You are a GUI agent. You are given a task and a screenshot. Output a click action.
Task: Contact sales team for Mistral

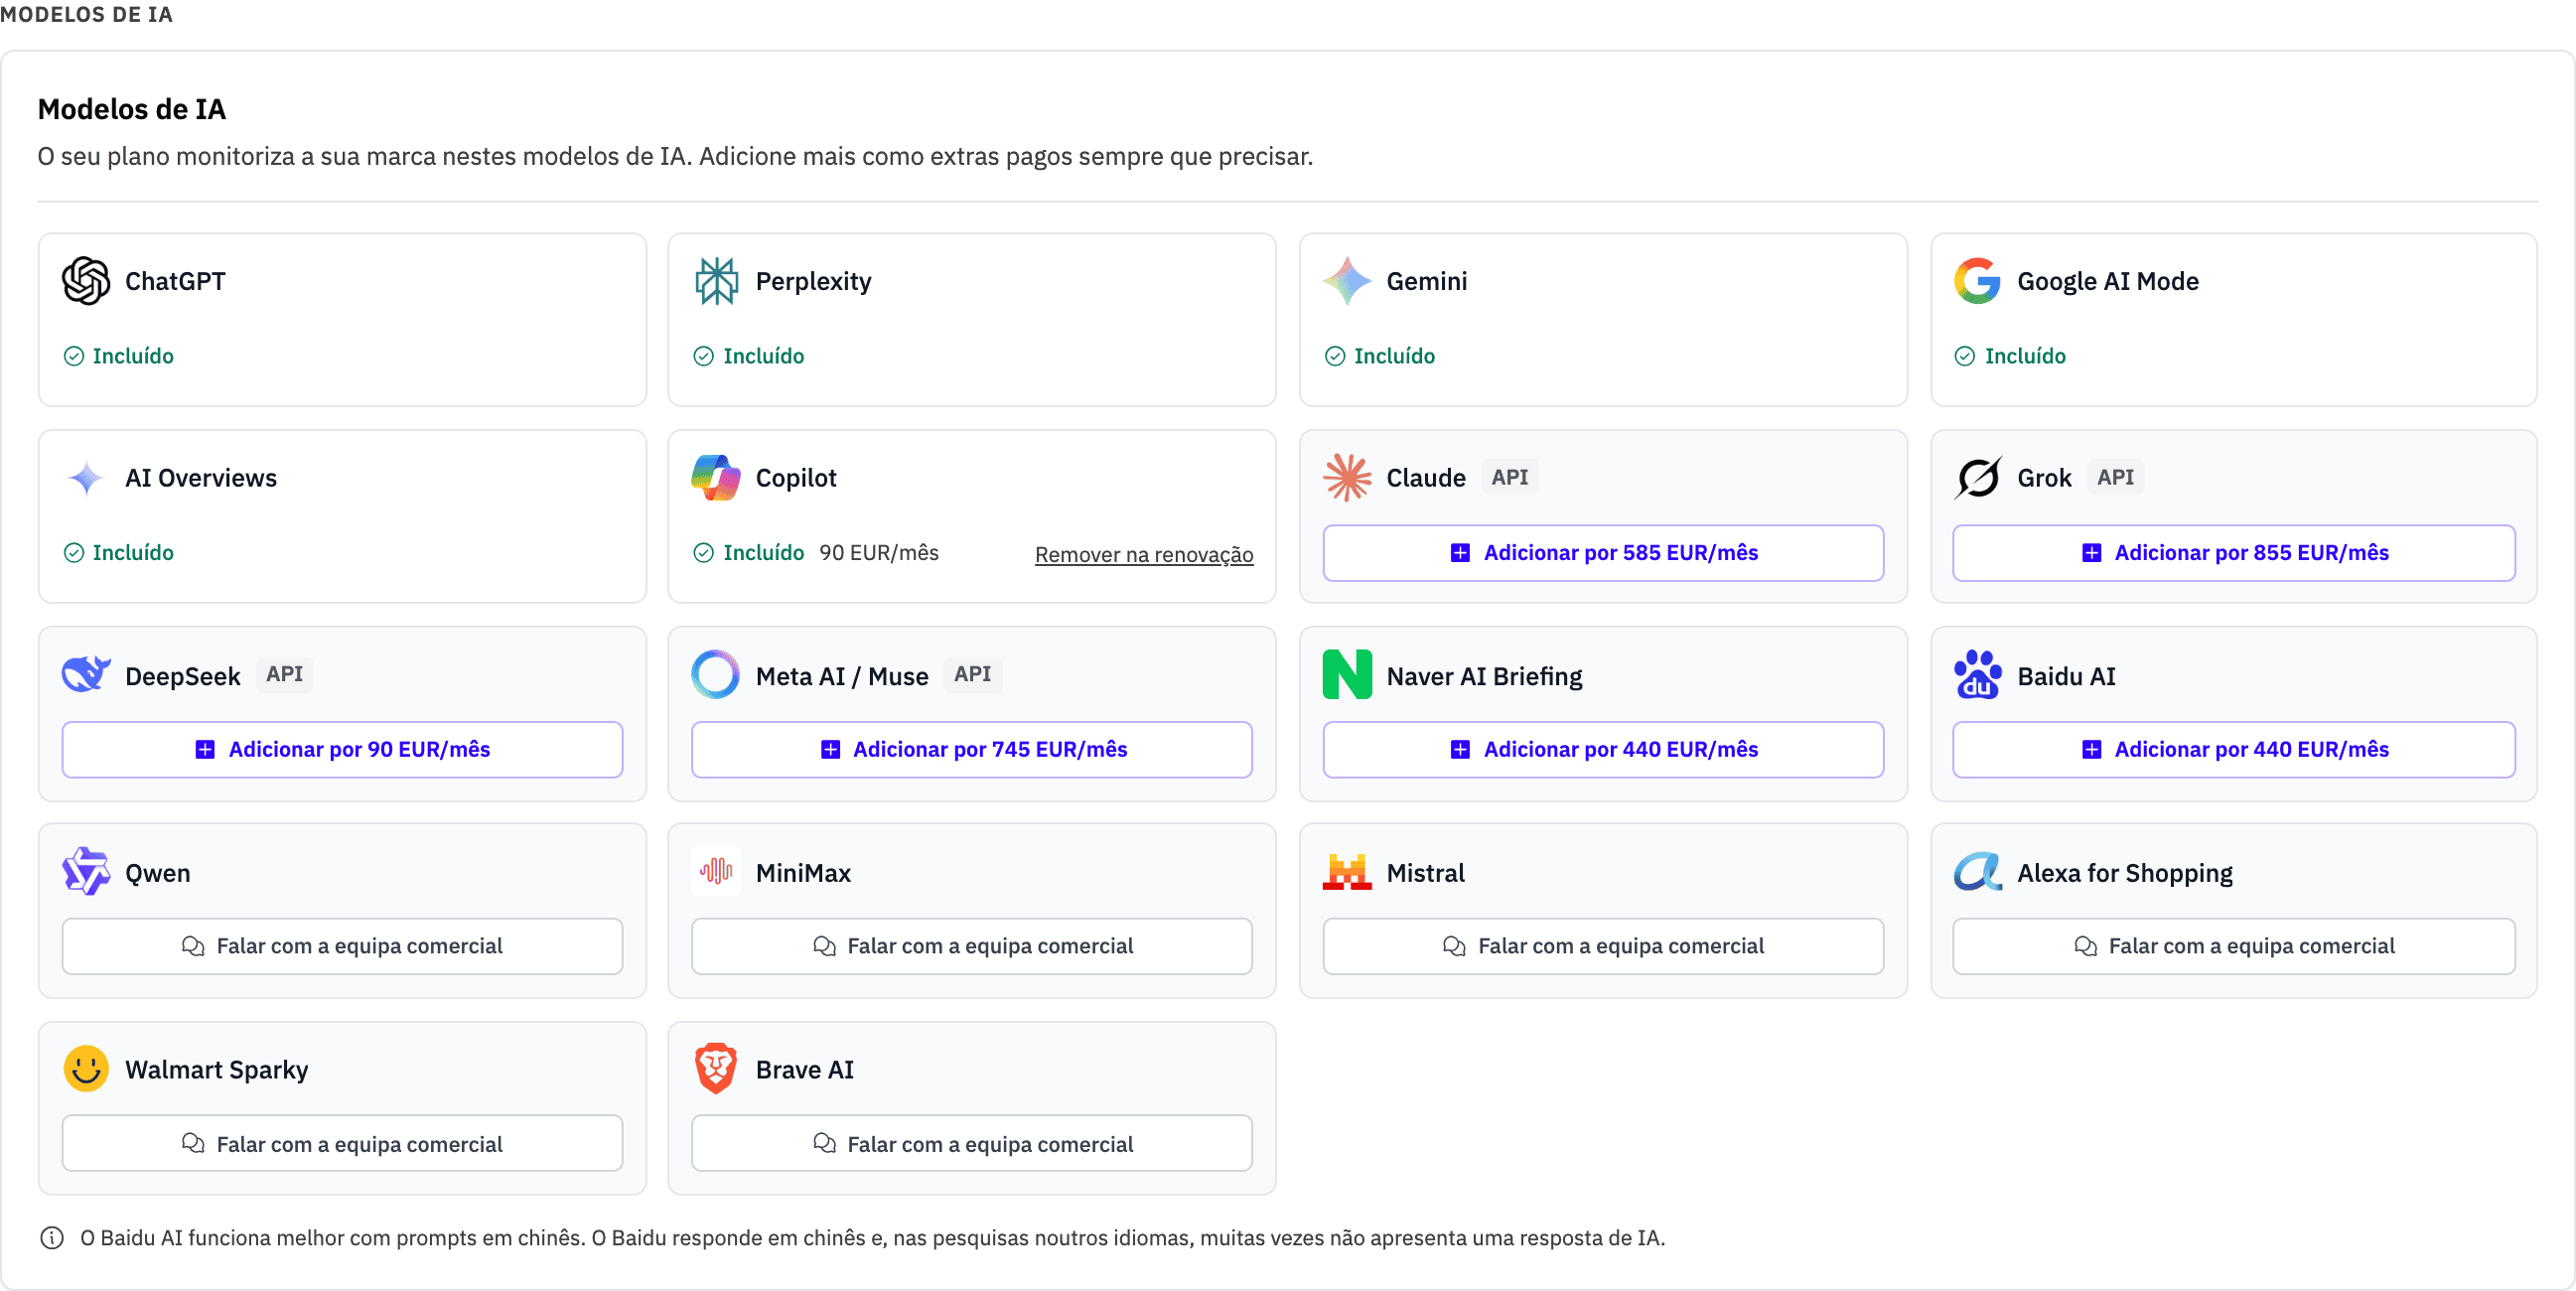[1603, 947]
